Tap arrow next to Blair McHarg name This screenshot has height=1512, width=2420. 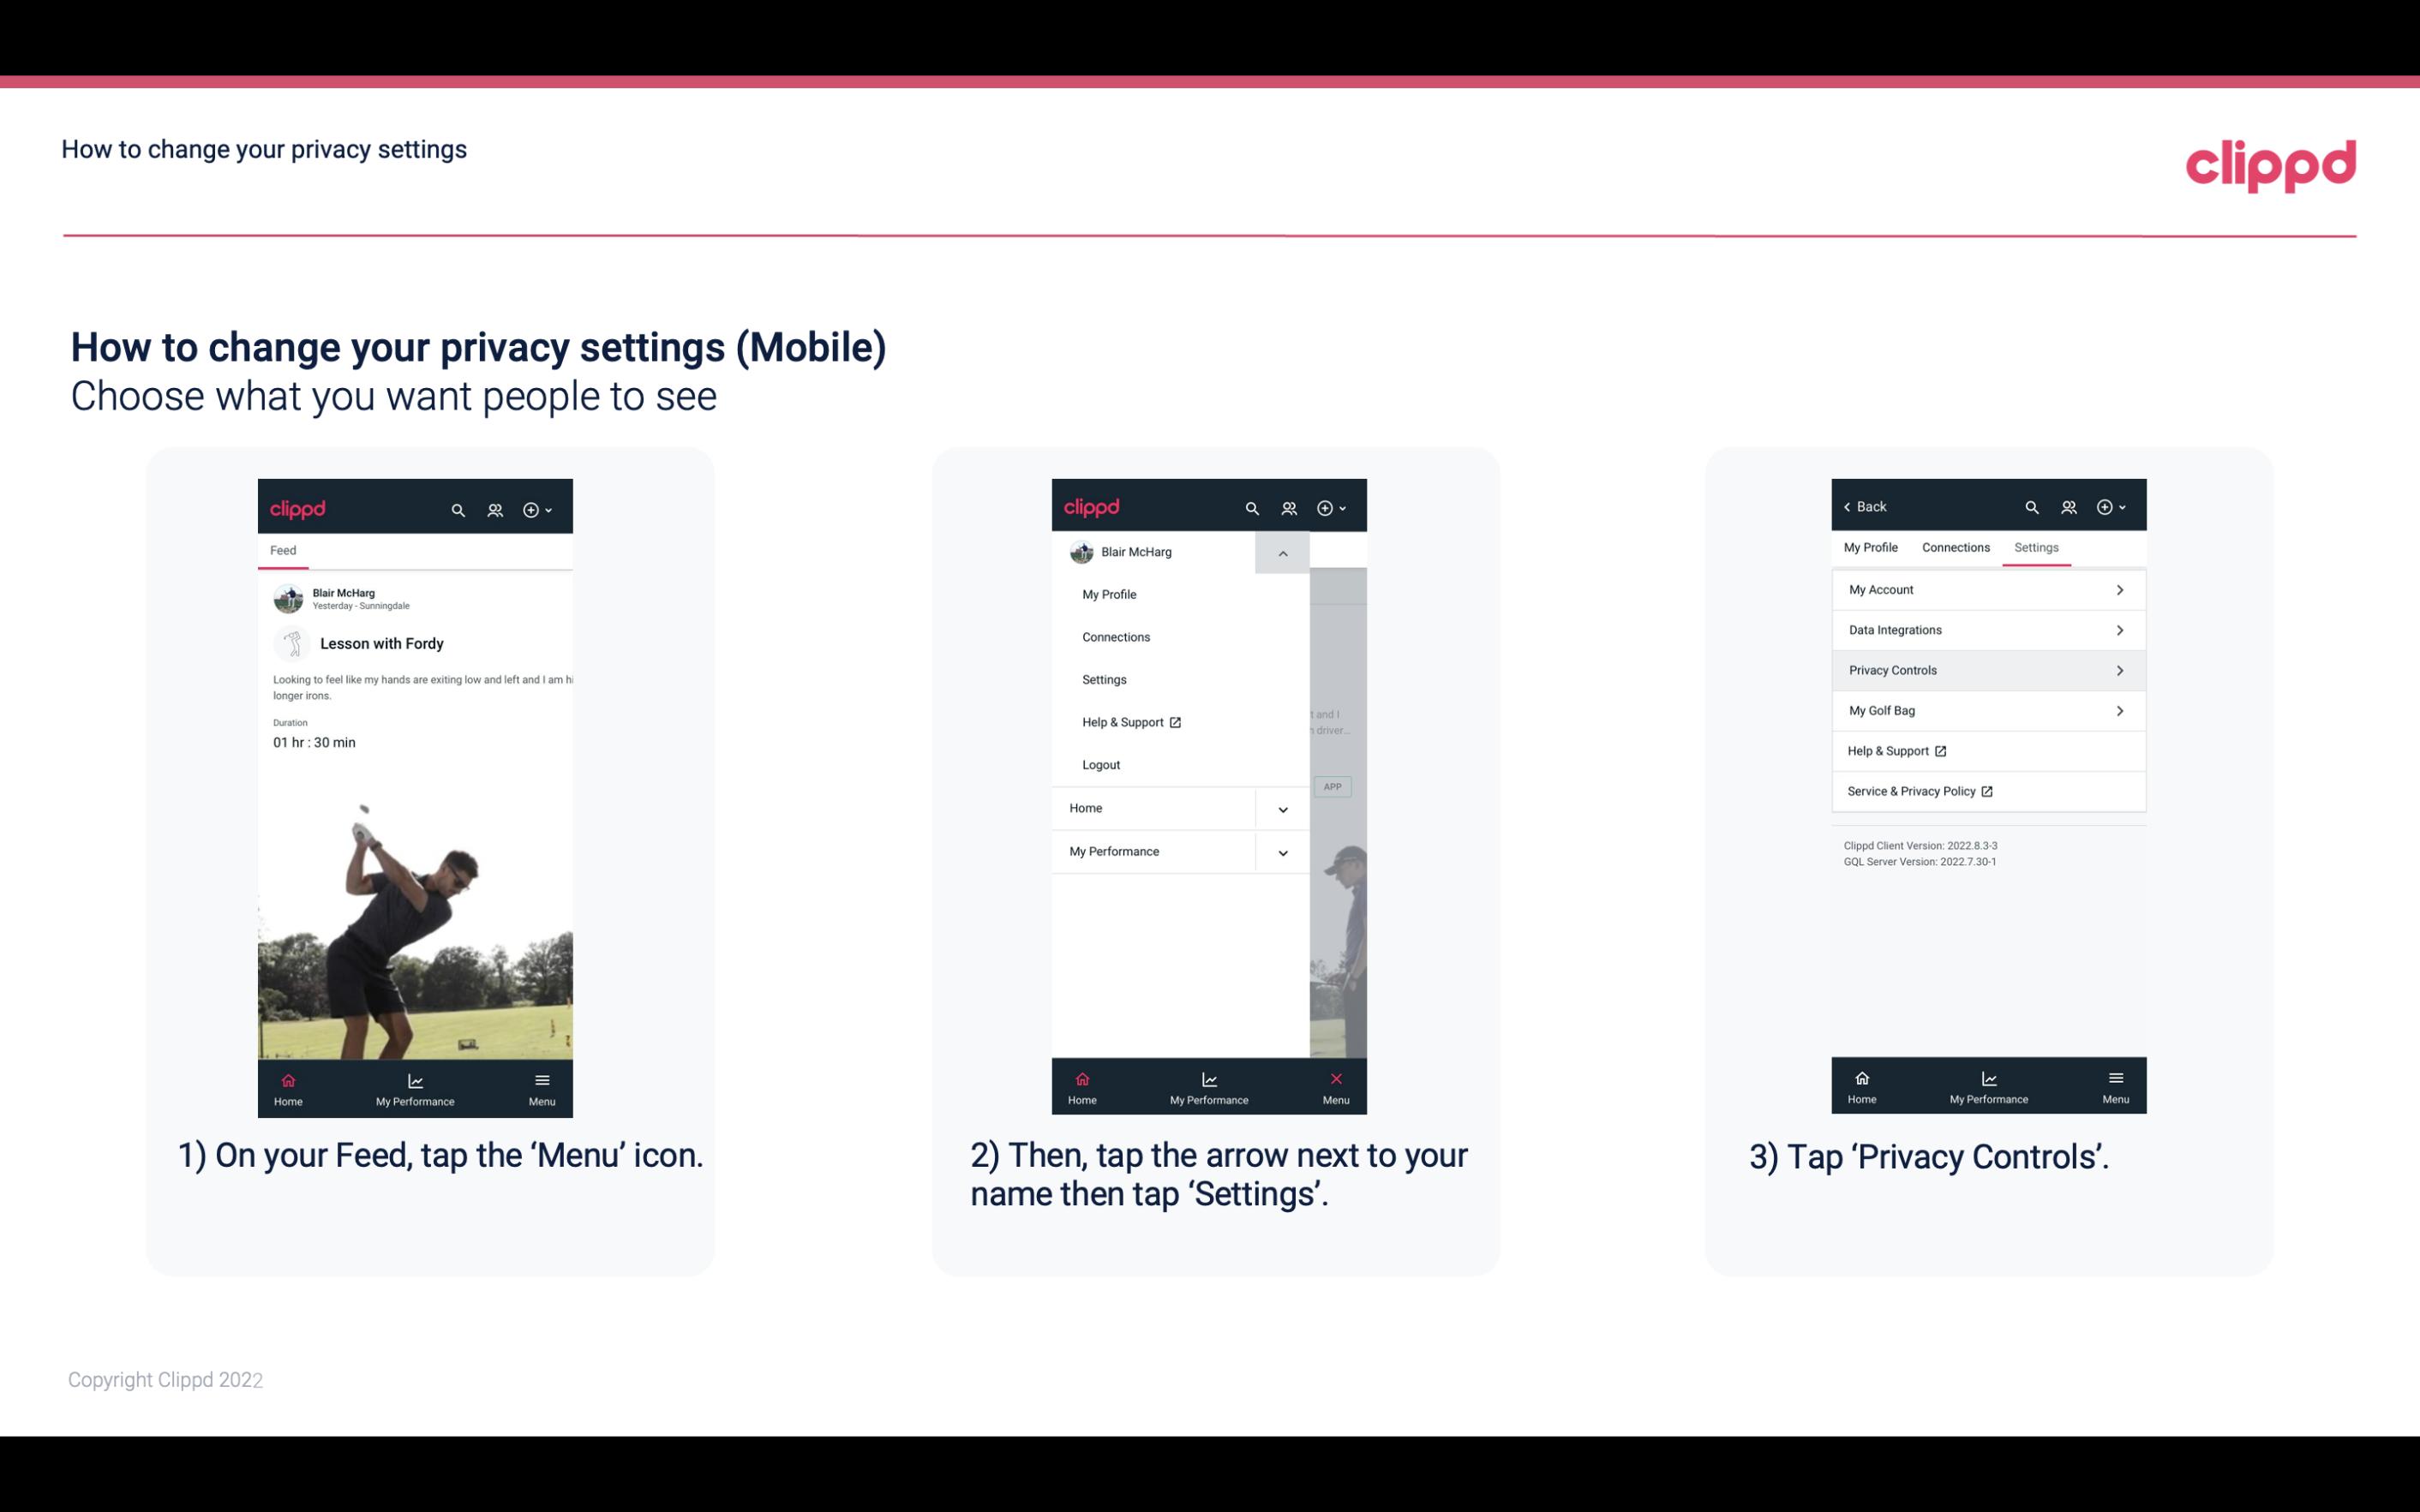[x=1282, y=551]
